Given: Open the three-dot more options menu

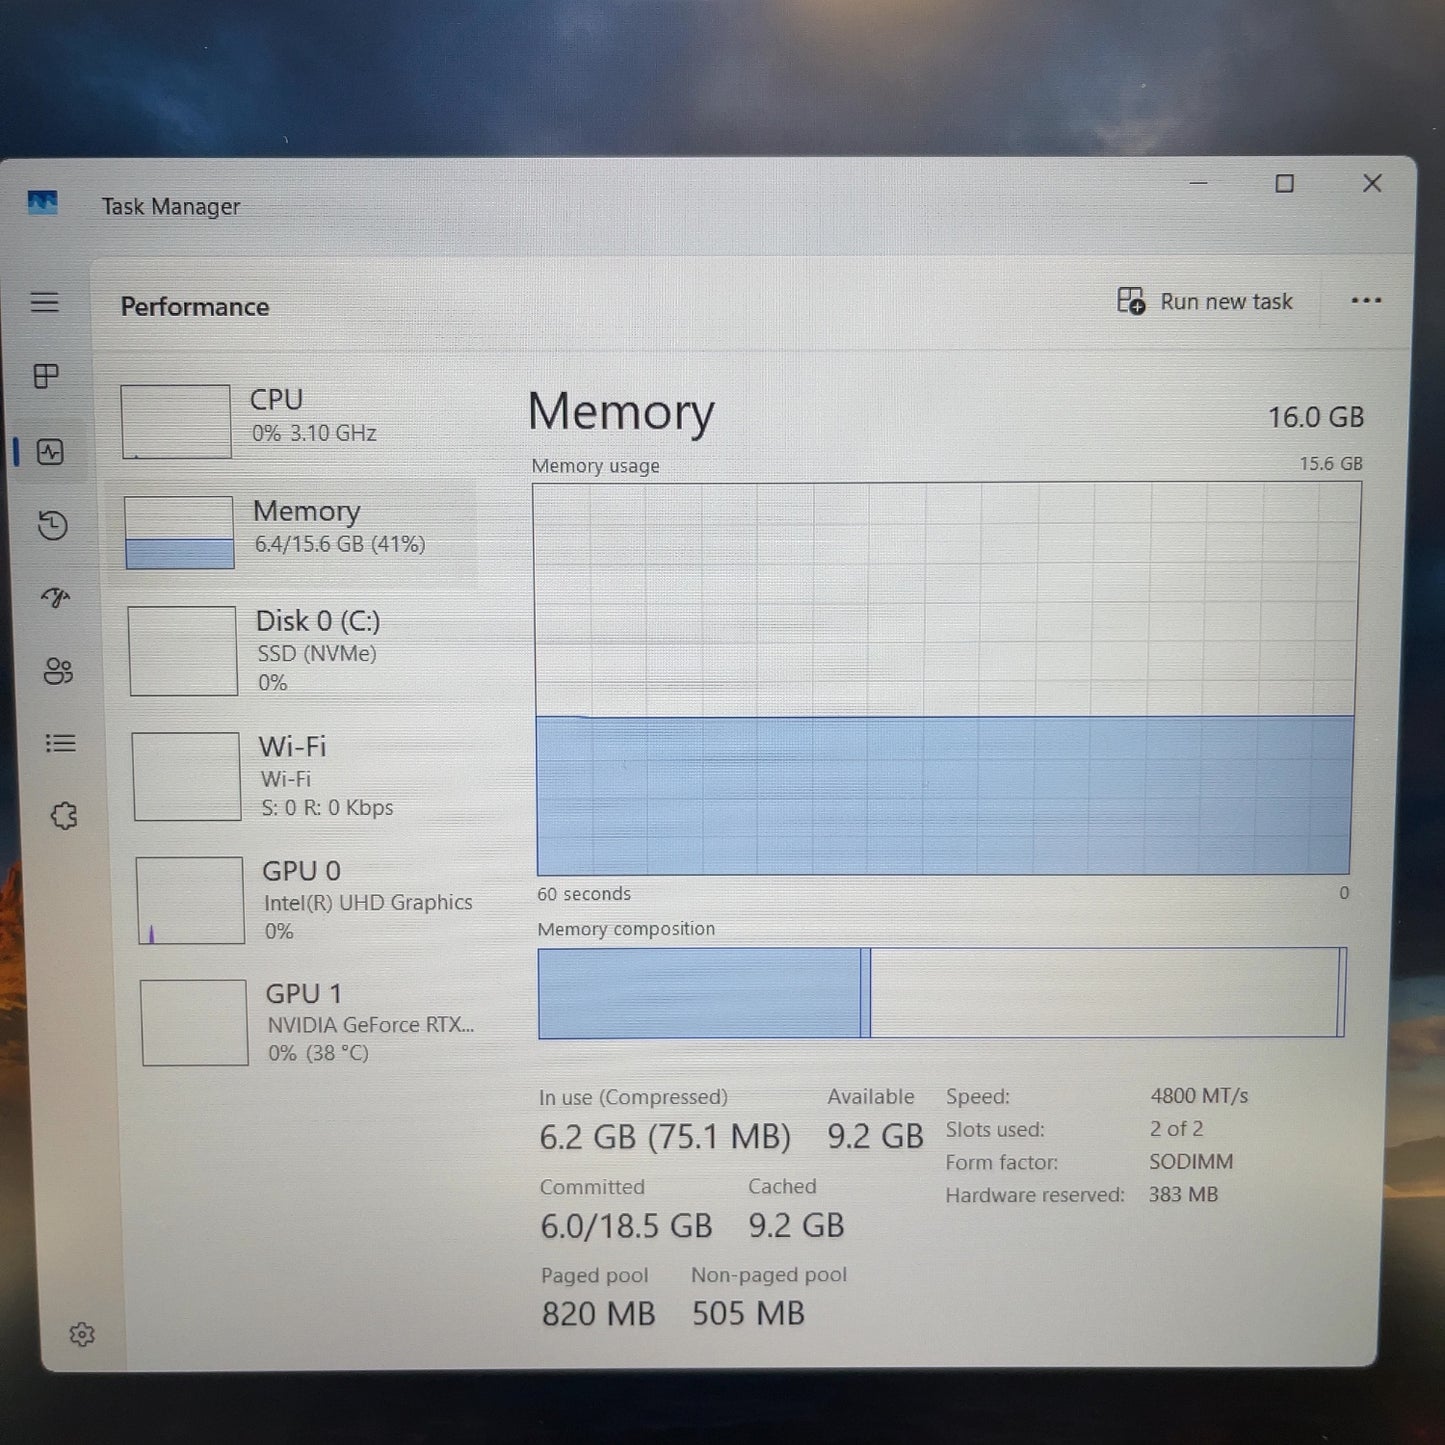Looking at the screenshot, I should click(x=1365, y=300).
